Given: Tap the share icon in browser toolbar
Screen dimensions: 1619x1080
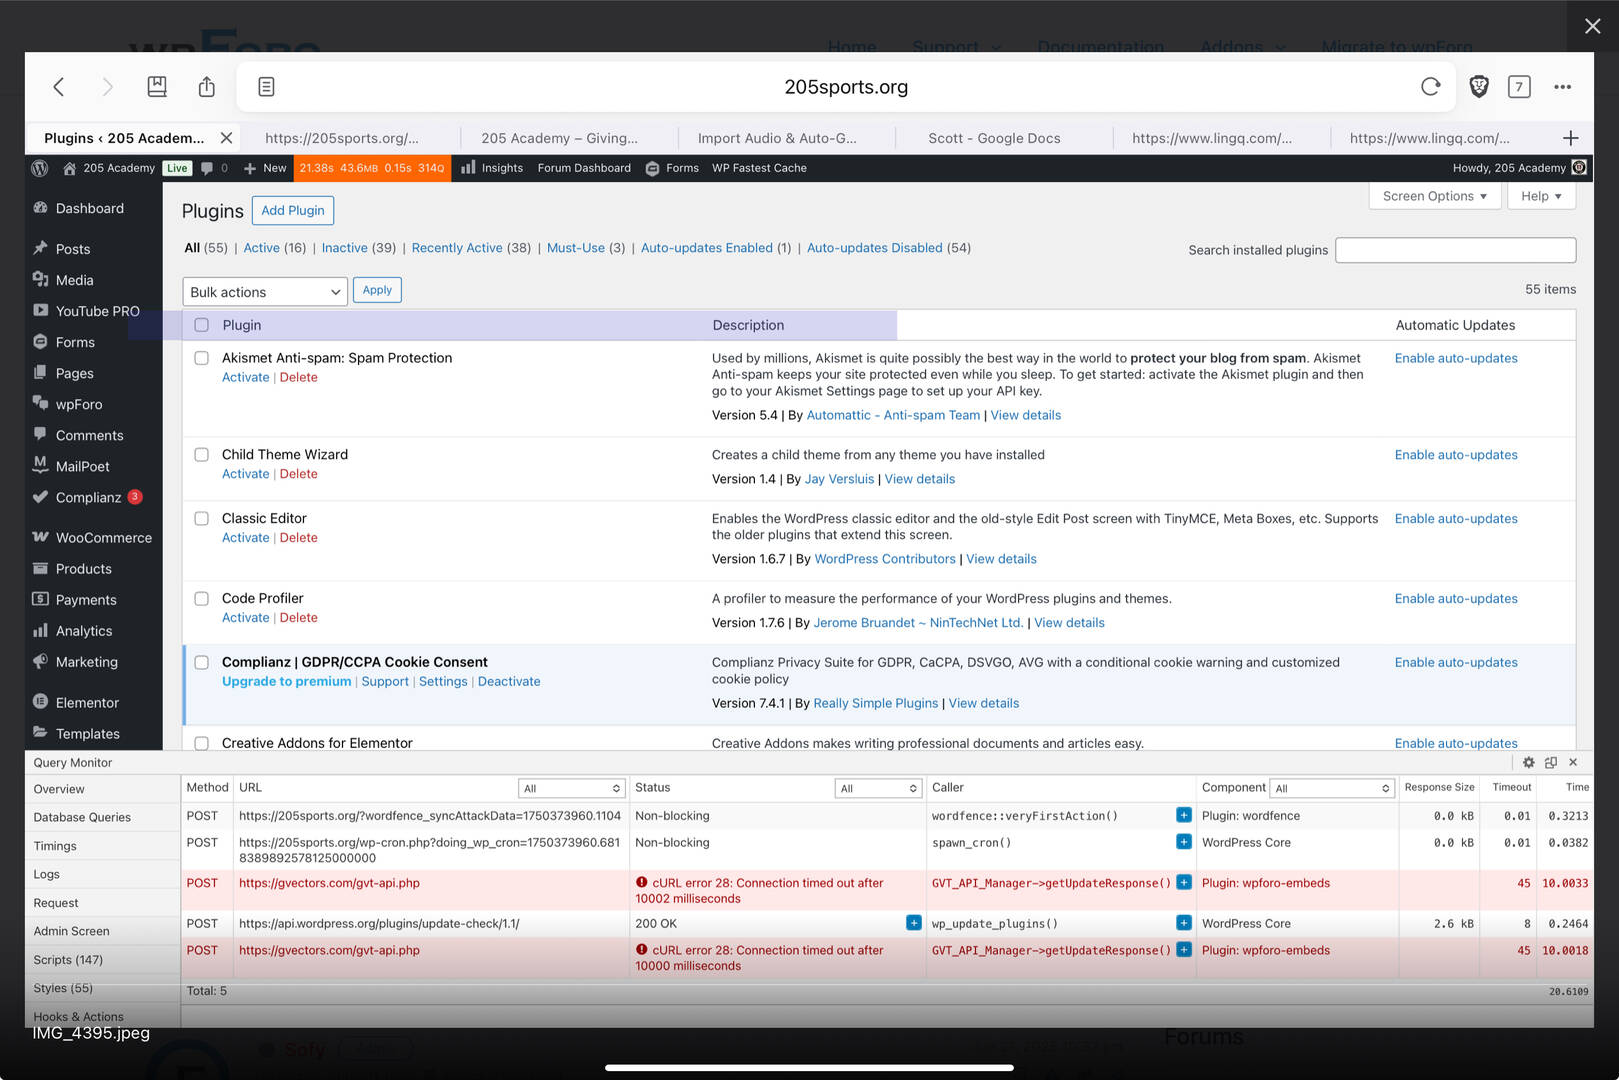Looking at the screenshot, I should pos(207,87).
